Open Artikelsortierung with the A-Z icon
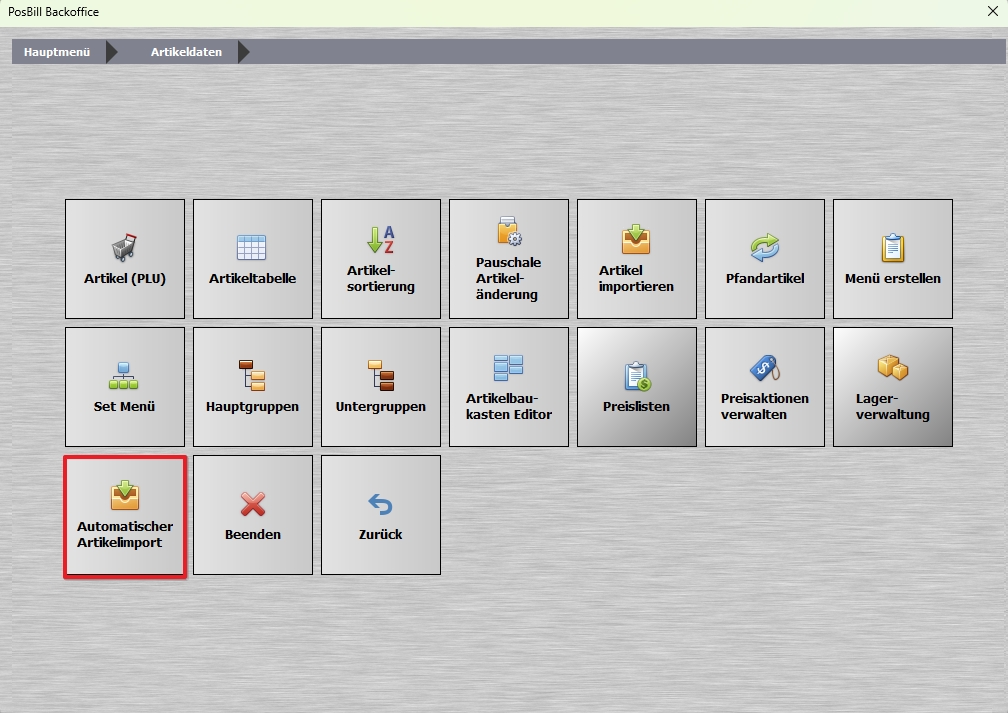1008x713 pixels. [381, 258]
